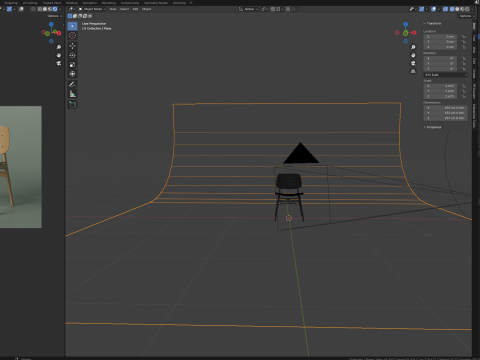This screenshot has width=480, height=360.
Task: Switch to the Texture Paint workspace tab
Action: click(52, 3)
